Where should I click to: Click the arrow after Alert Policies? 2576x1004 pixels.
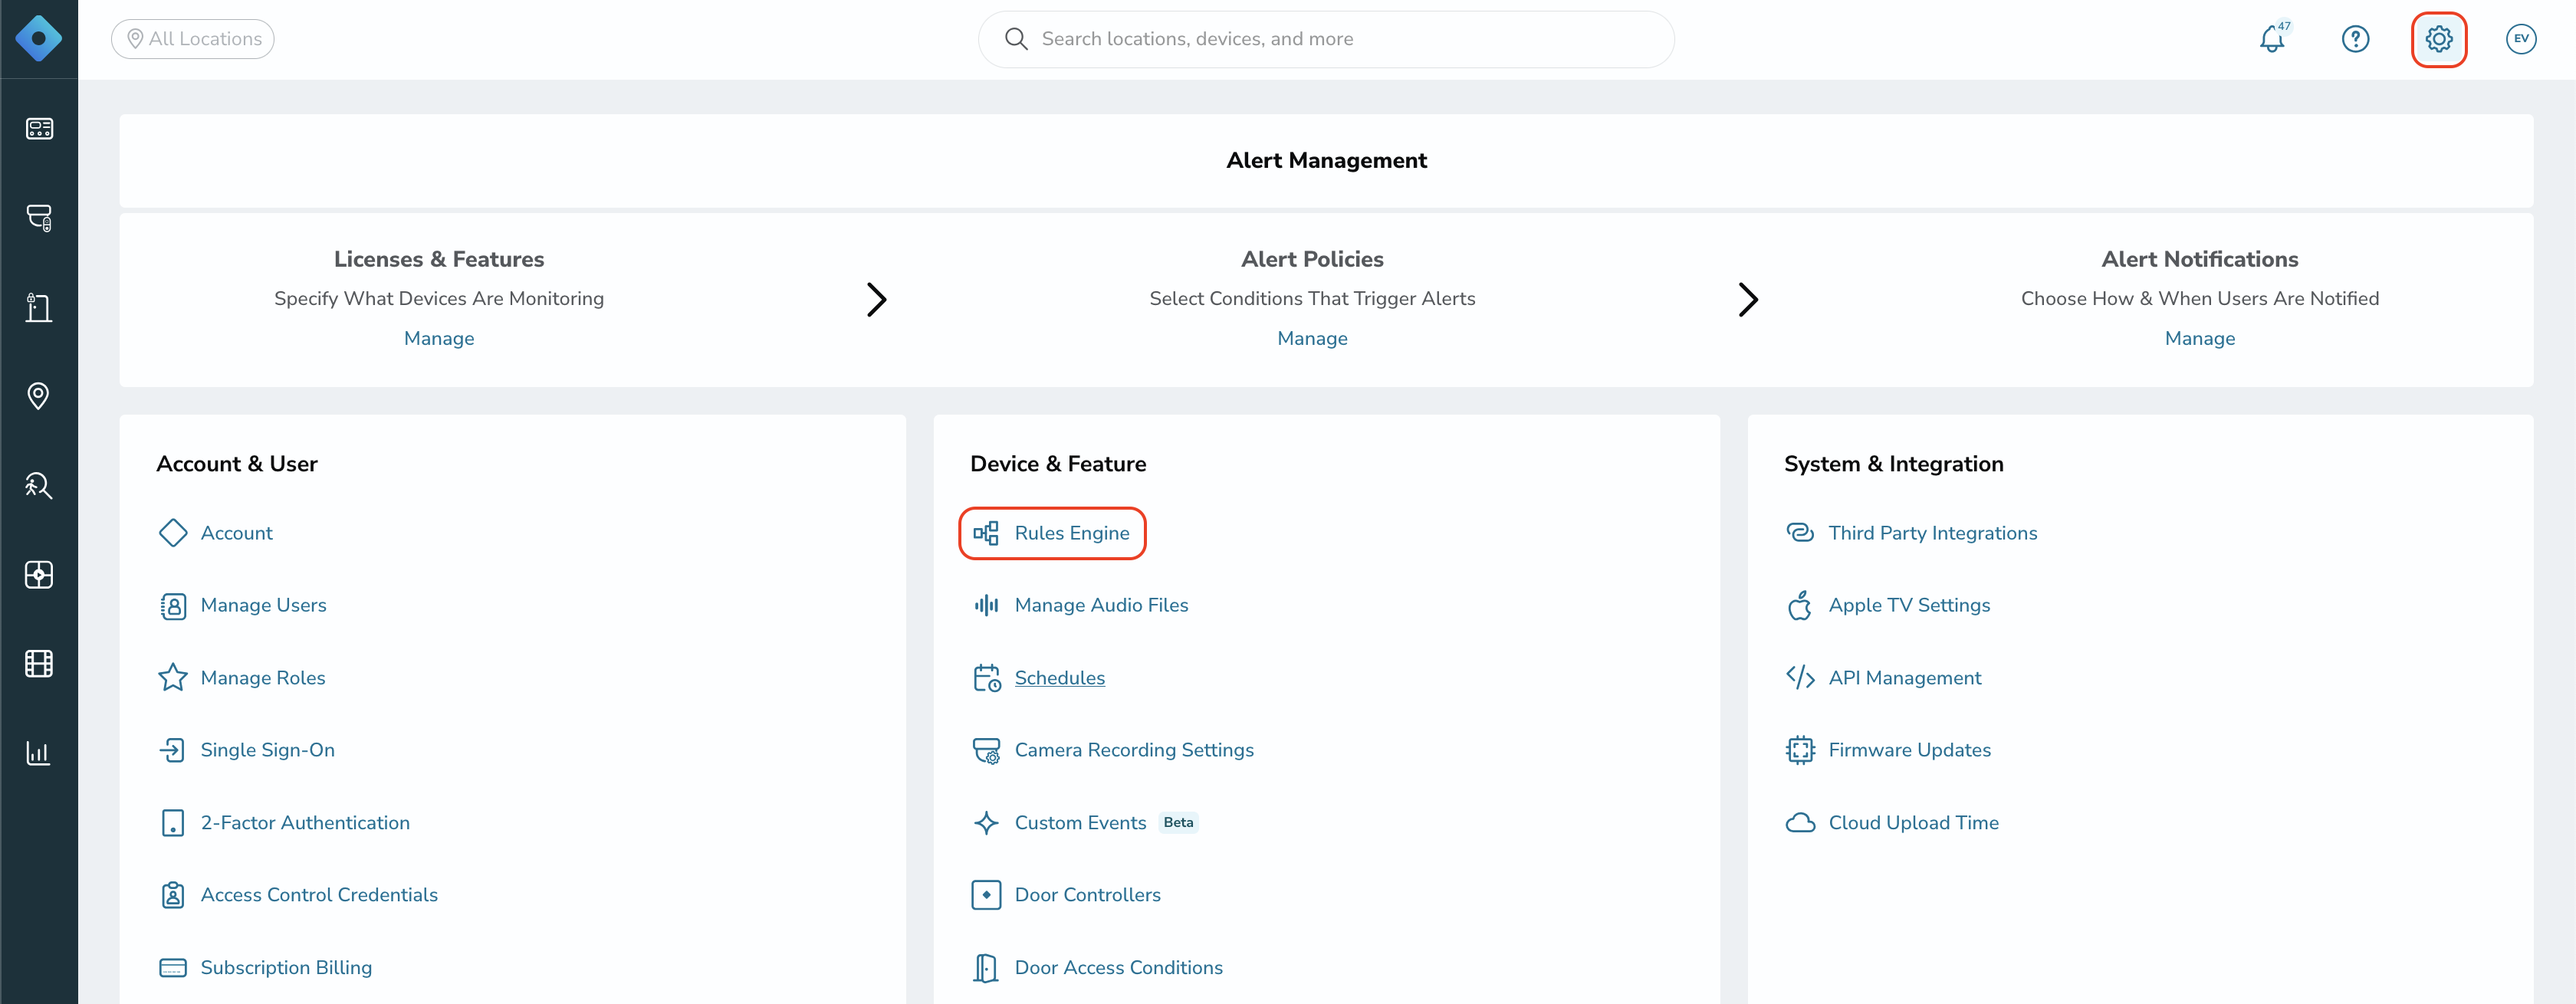[x=1748, y=299]
